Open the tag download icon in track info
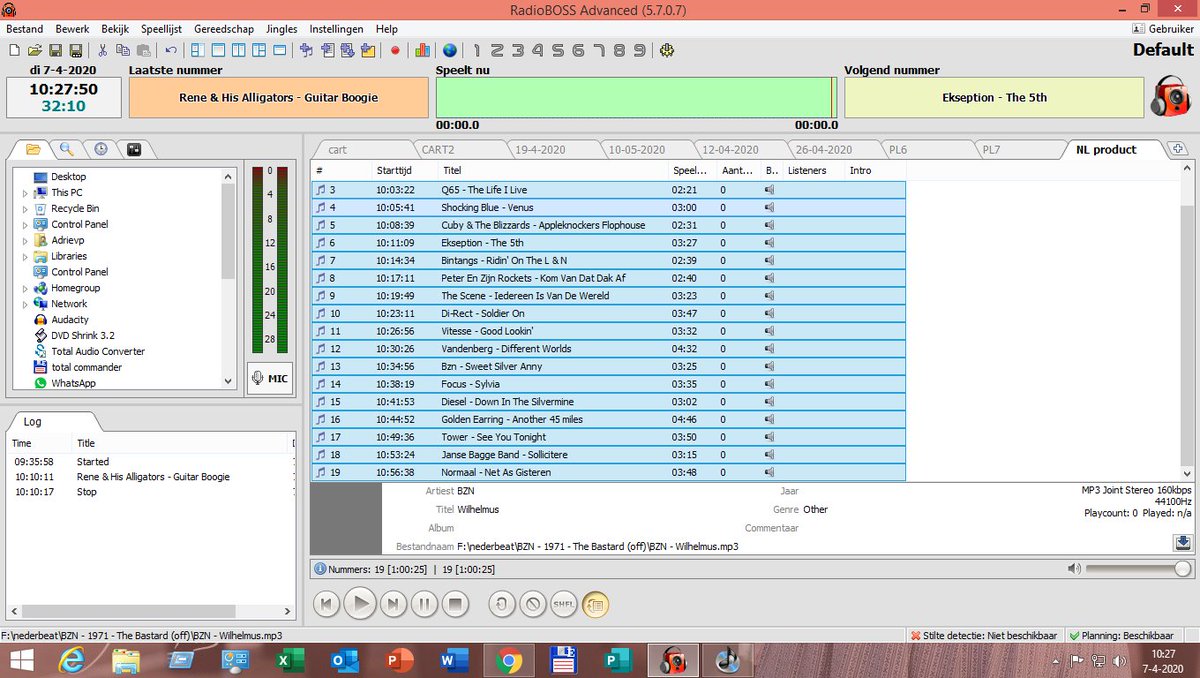This screenshot has width=1200, height=678. 1182,542
